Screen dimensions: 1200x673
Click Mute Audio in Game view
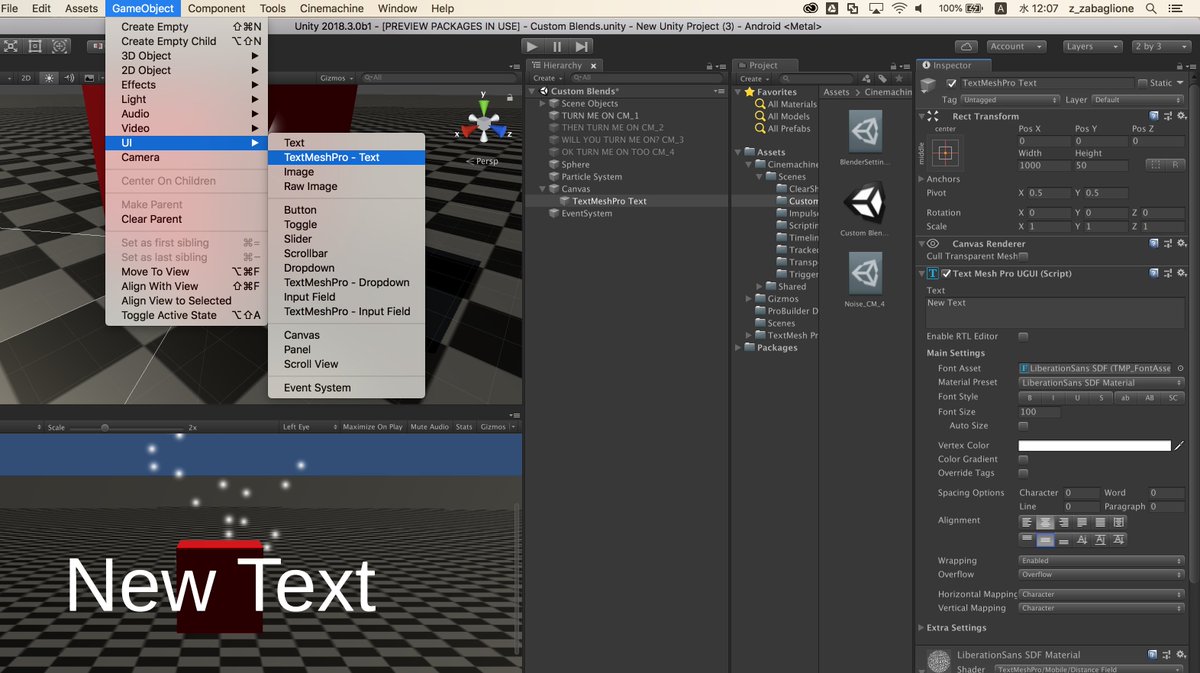tap(430, 427)
